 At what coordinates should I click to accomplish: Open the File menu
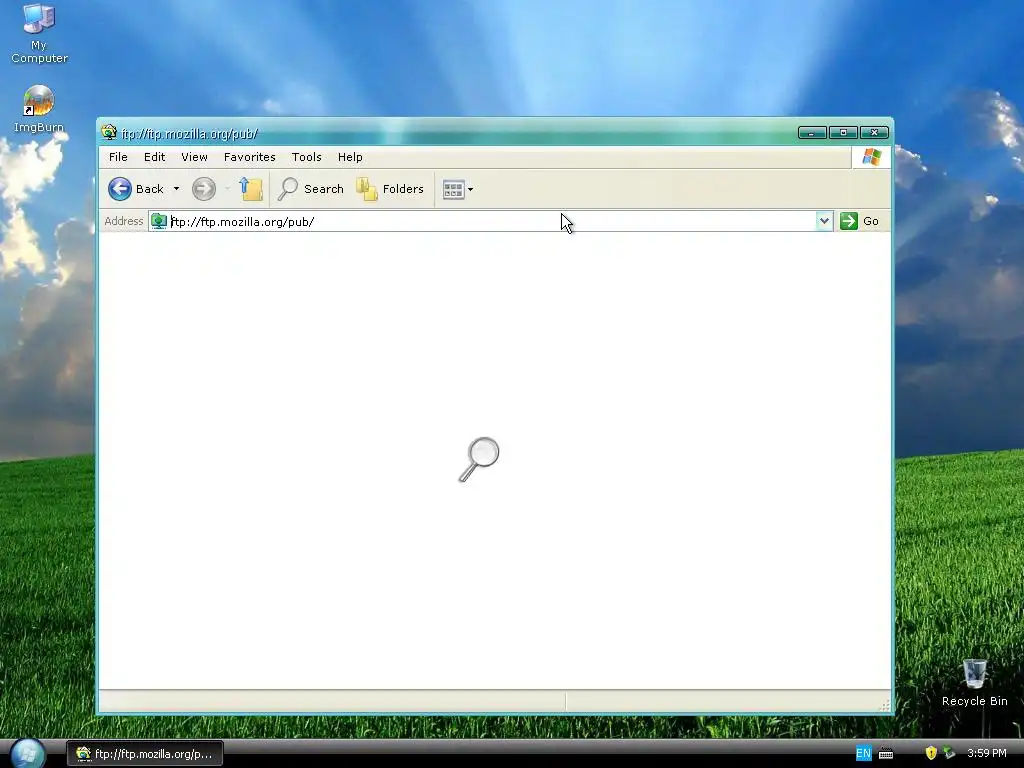[118, 157]
